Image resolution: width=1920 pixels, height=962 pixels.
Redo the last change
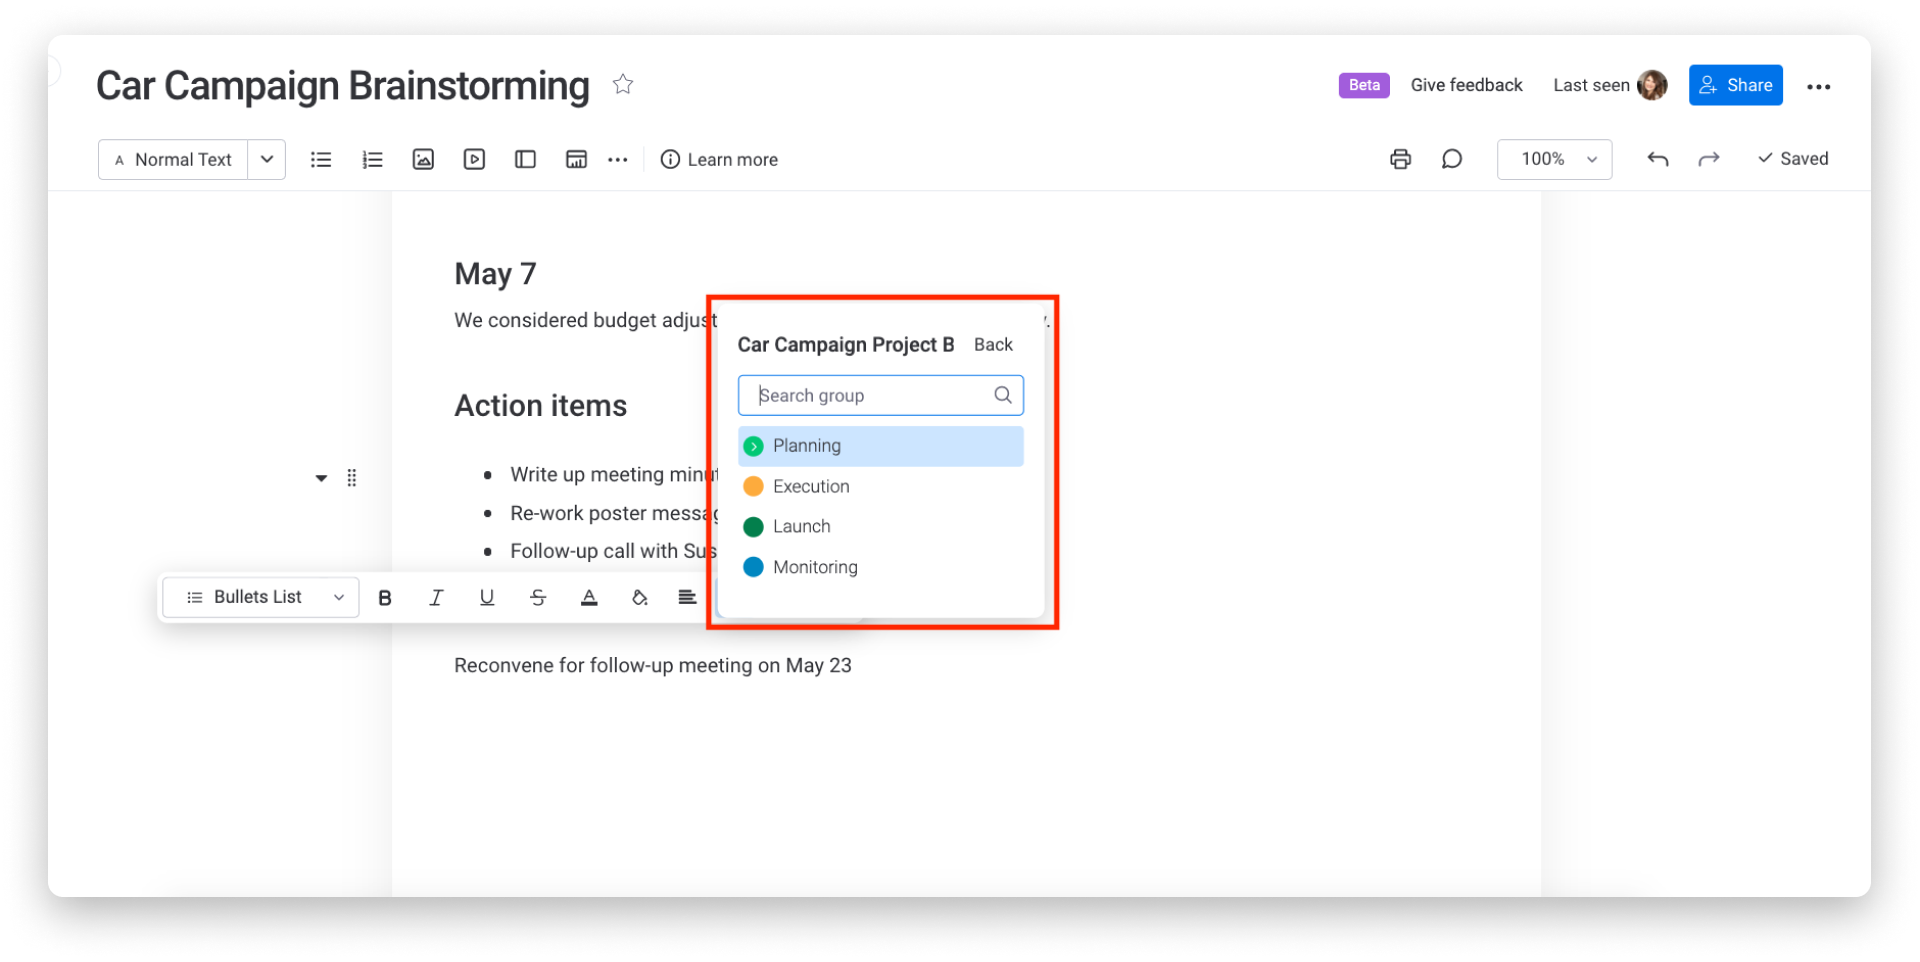pyautogui.click(x=1709, y=159)
